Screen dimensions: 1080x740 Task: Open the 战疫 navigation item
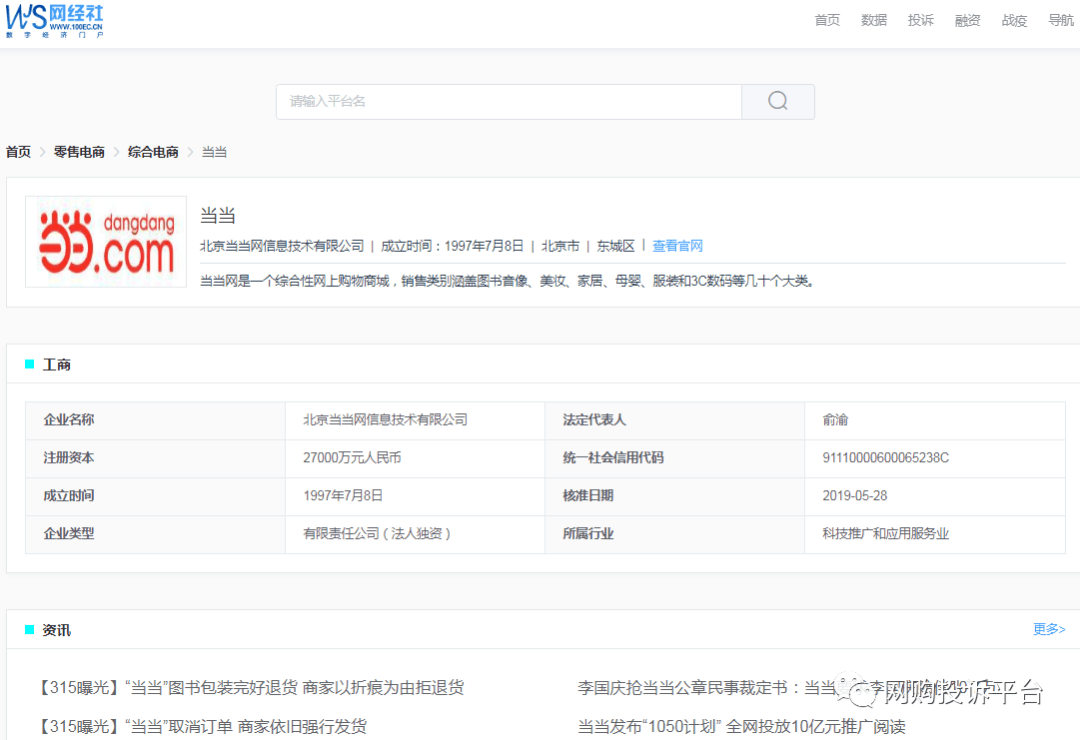click(x=1013, y=19)
